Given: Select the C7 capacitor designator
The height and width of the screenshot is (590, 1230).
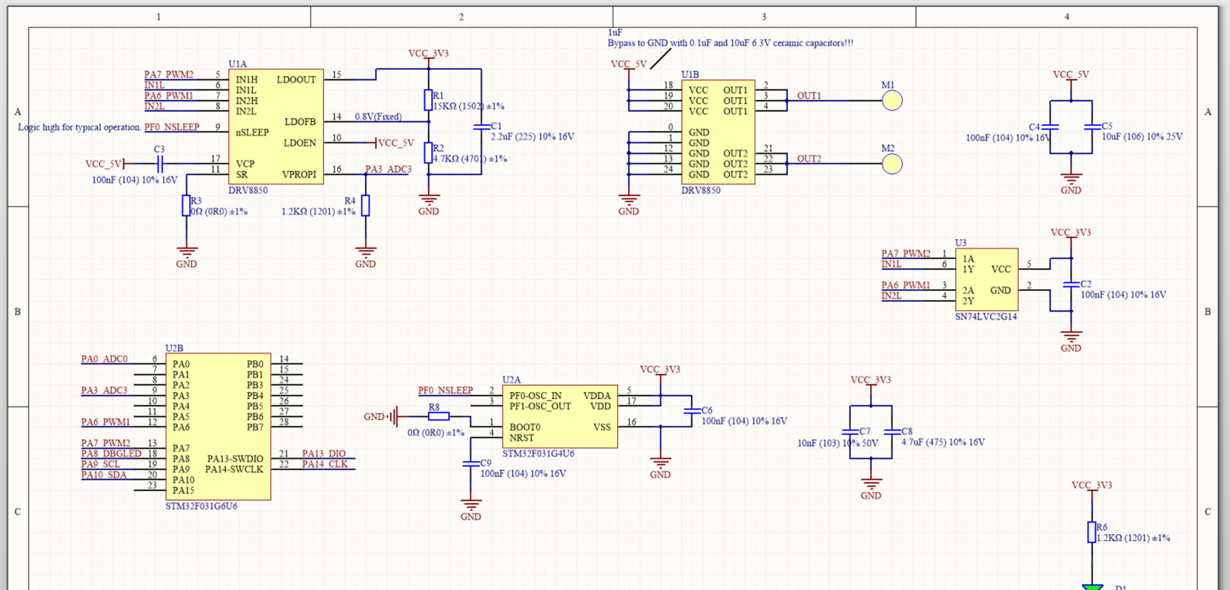Looking at the screenshot, I should 865,430.
